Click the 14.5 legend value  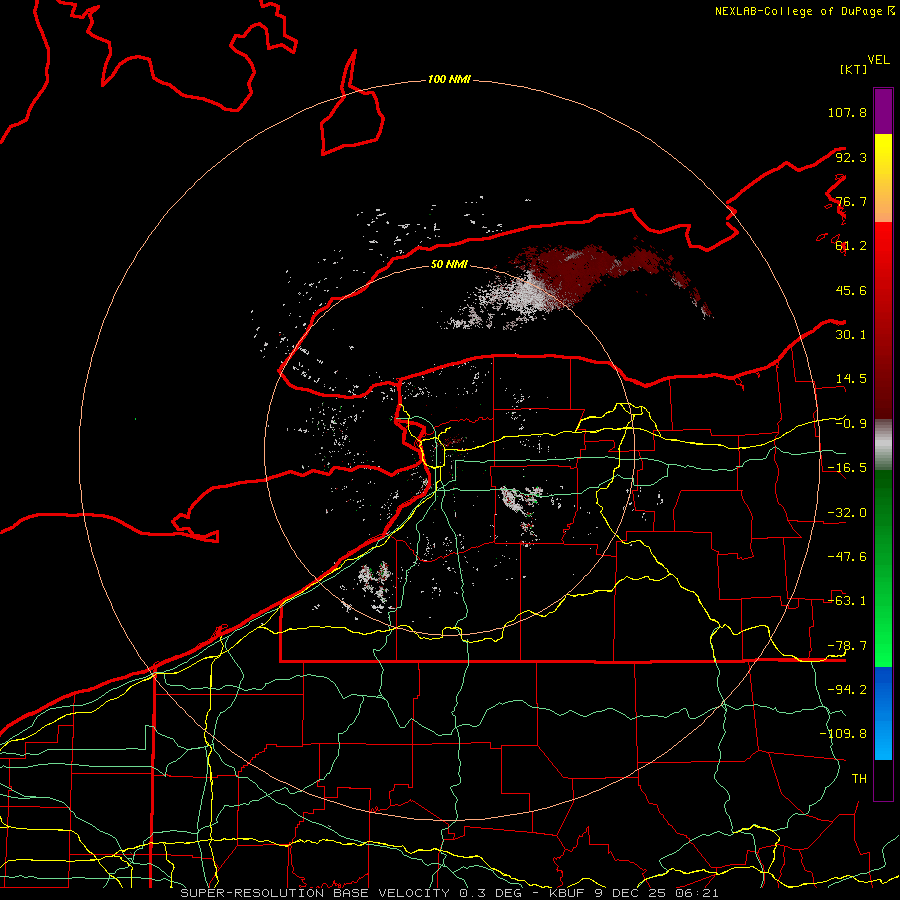pos(851,379)
